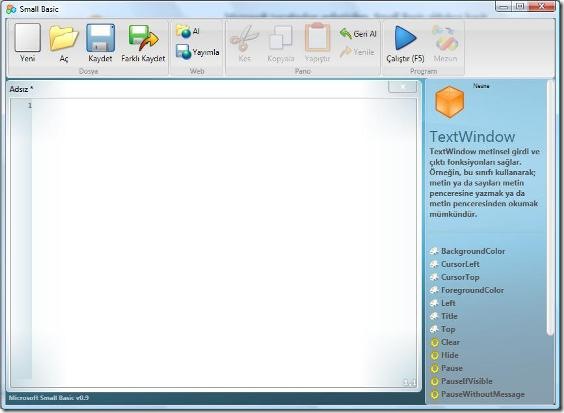Close the Adsız editor document tab
564x413 pixels.
coord(402,87)
